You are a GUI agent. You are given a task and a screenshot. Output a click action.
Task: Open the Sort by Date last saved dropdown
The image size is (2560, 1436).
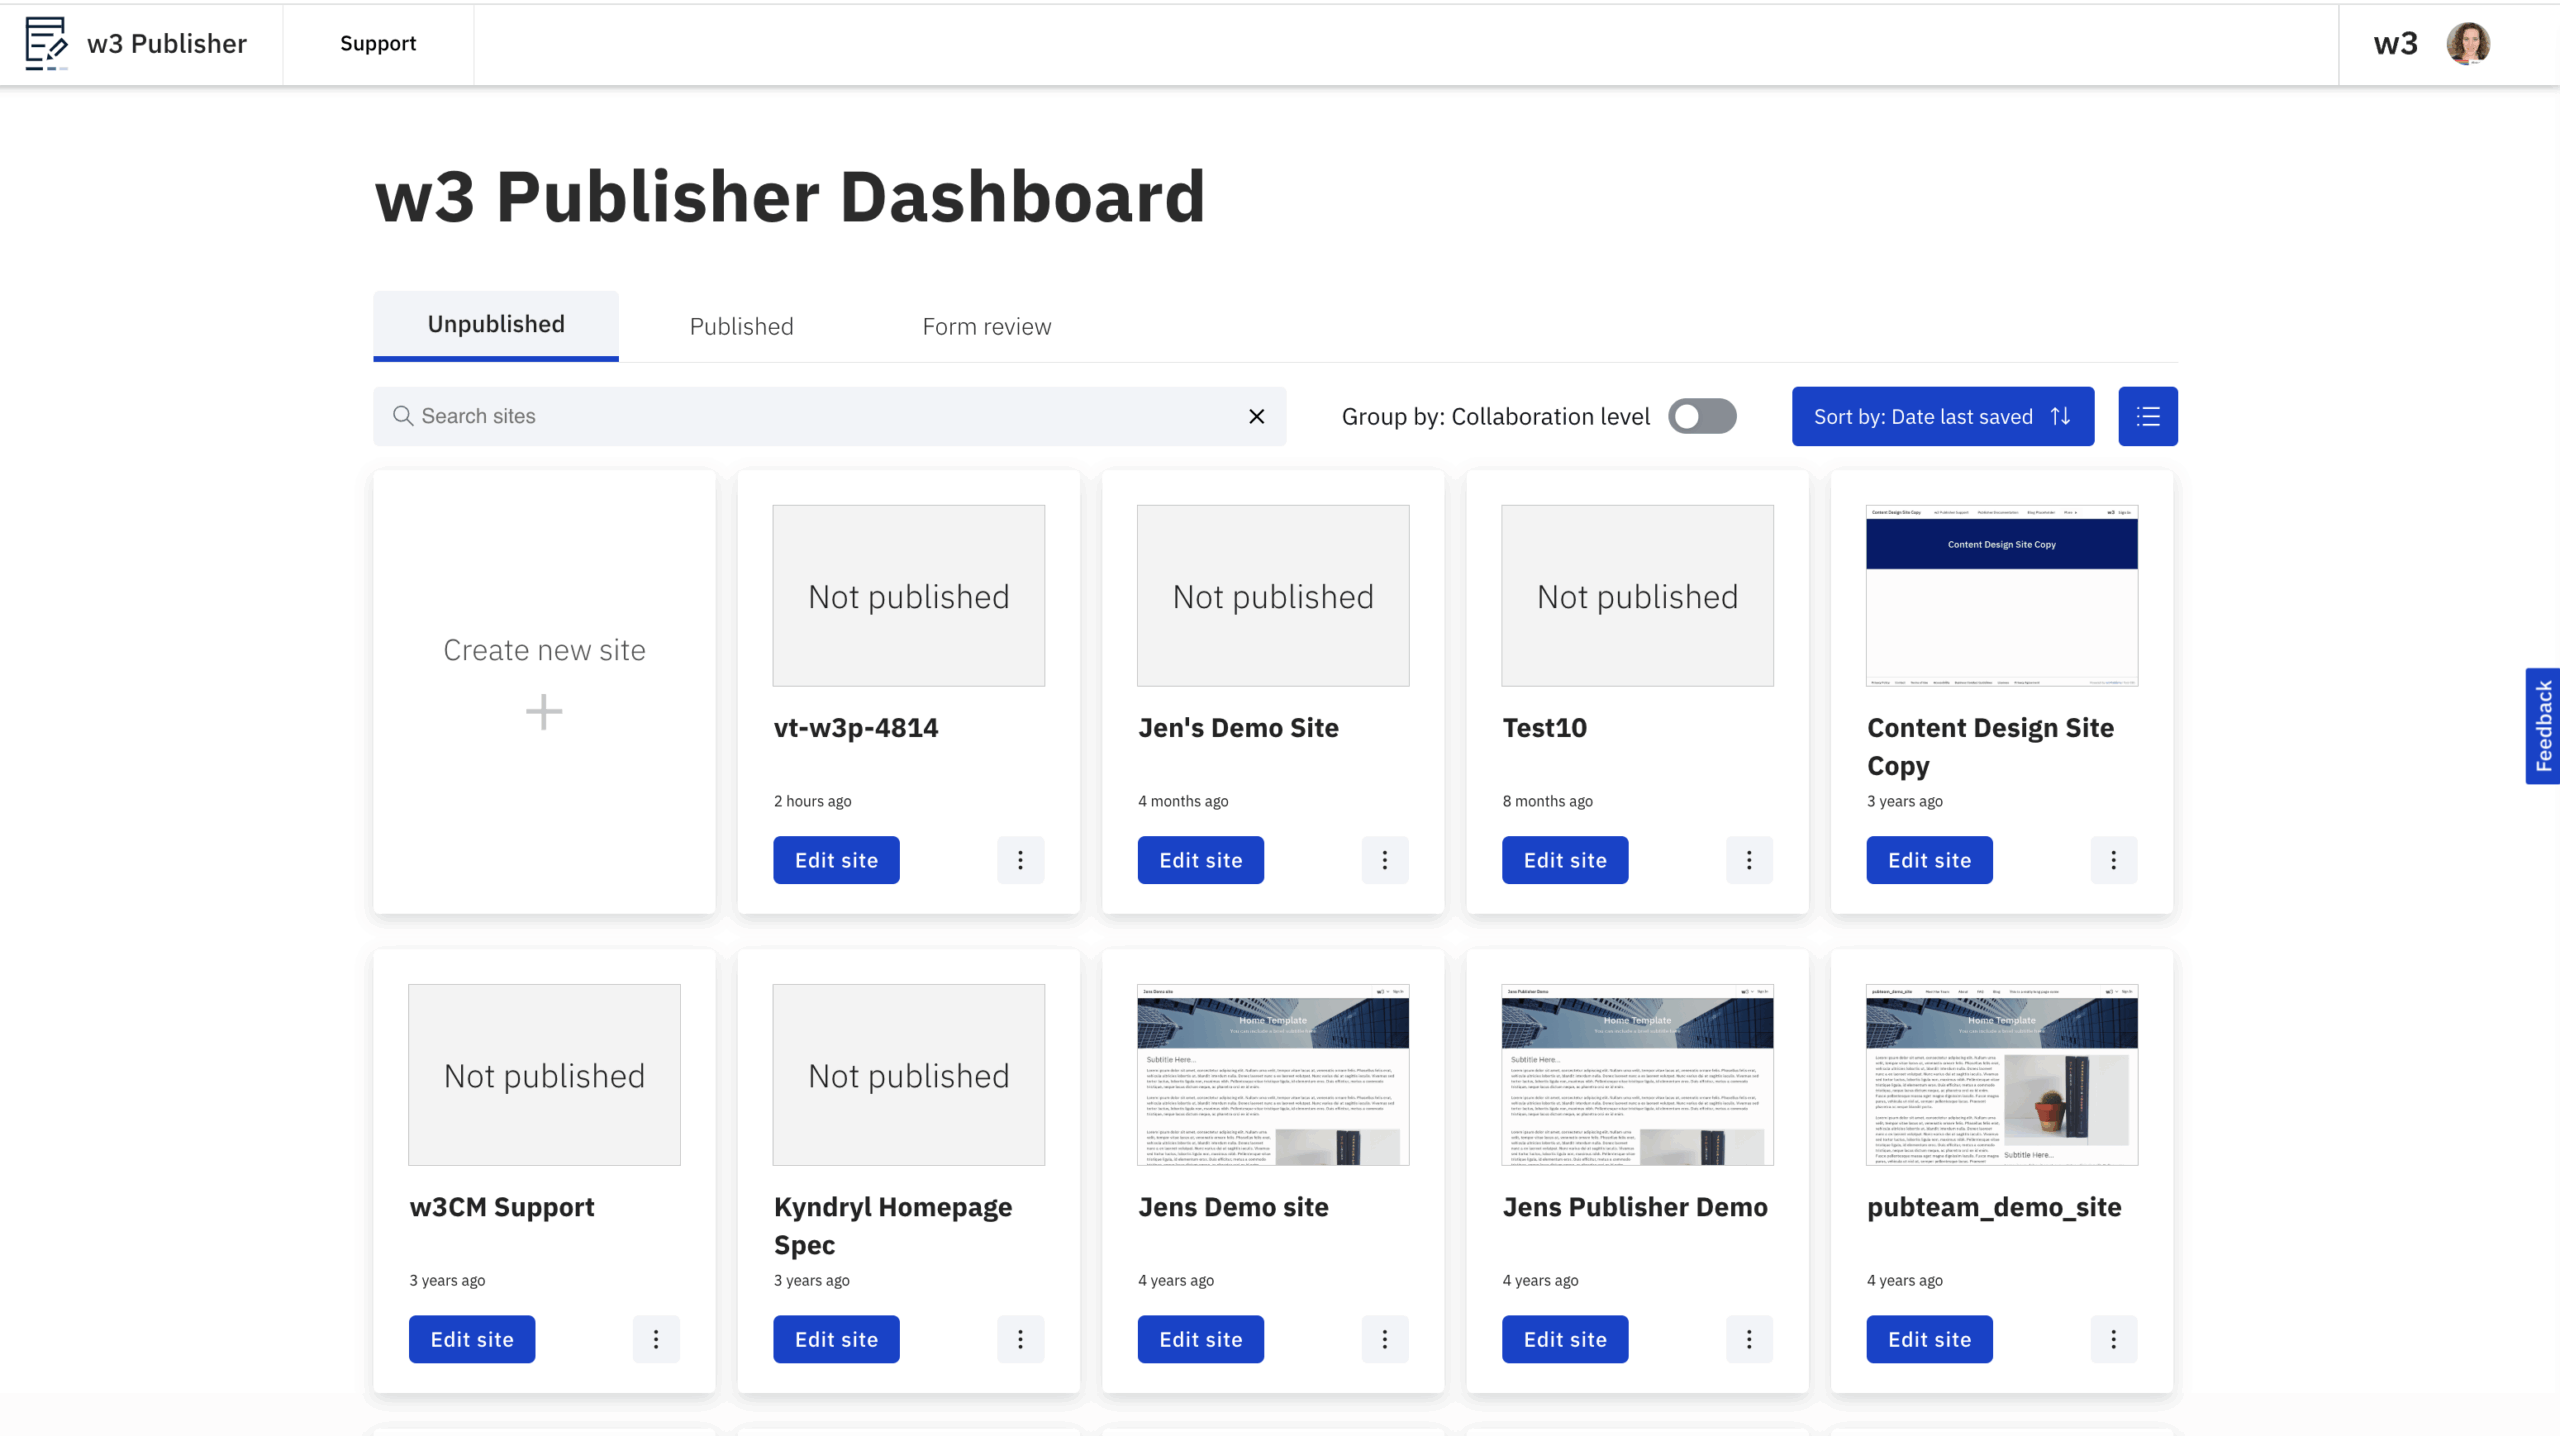(x=1943, y=416)
